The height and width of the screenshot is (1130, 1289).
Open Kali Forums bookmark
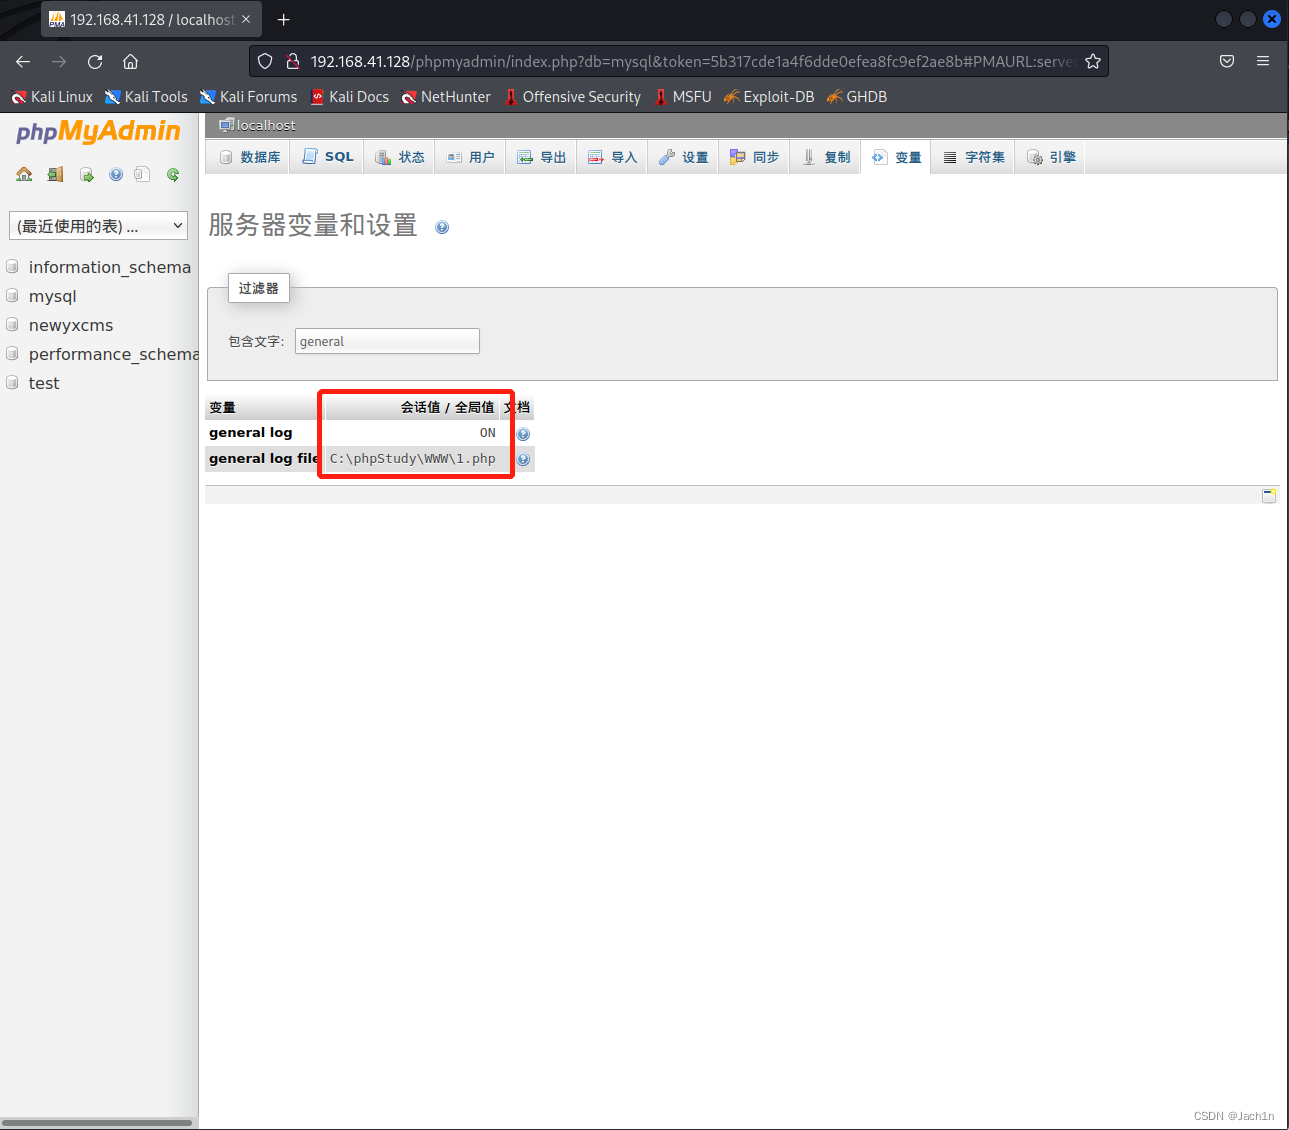(248, 97)
